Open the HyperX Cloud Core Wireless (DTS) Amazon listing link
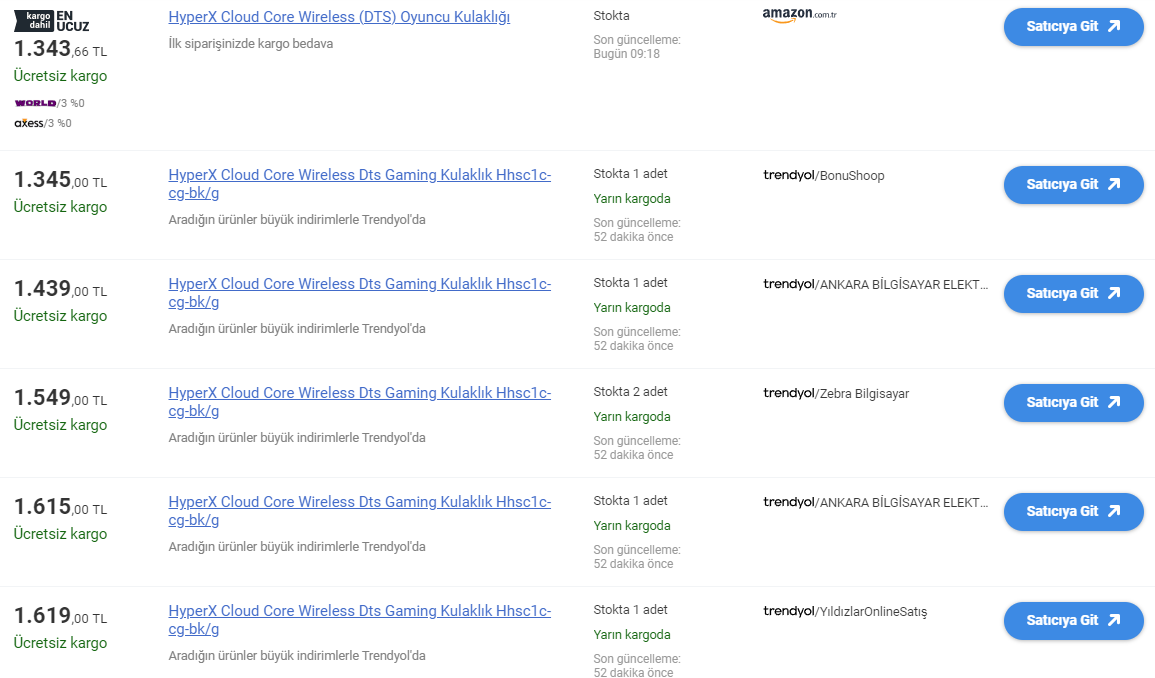 click(x=339, y=17)
